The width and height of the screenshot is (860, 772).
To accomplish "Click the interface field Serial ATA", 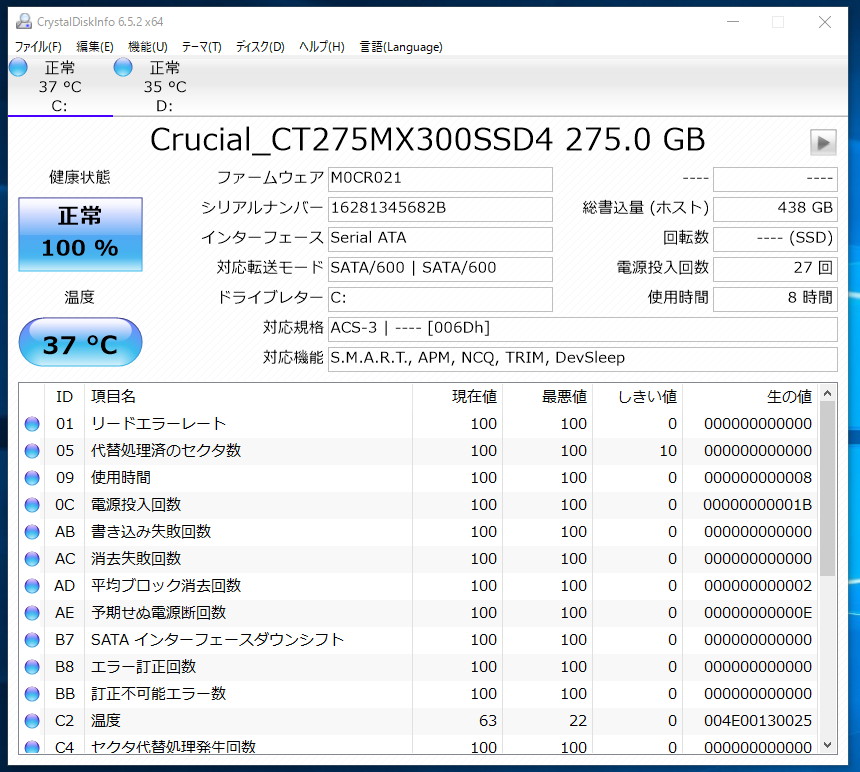I will point(440,239).
